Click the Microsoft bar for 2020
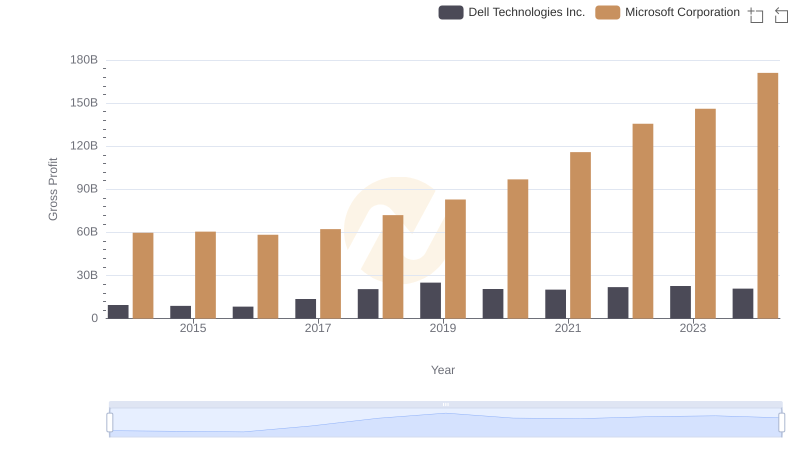Image resolution: width=800 pixels, height=461 pixels. [518, 249]
